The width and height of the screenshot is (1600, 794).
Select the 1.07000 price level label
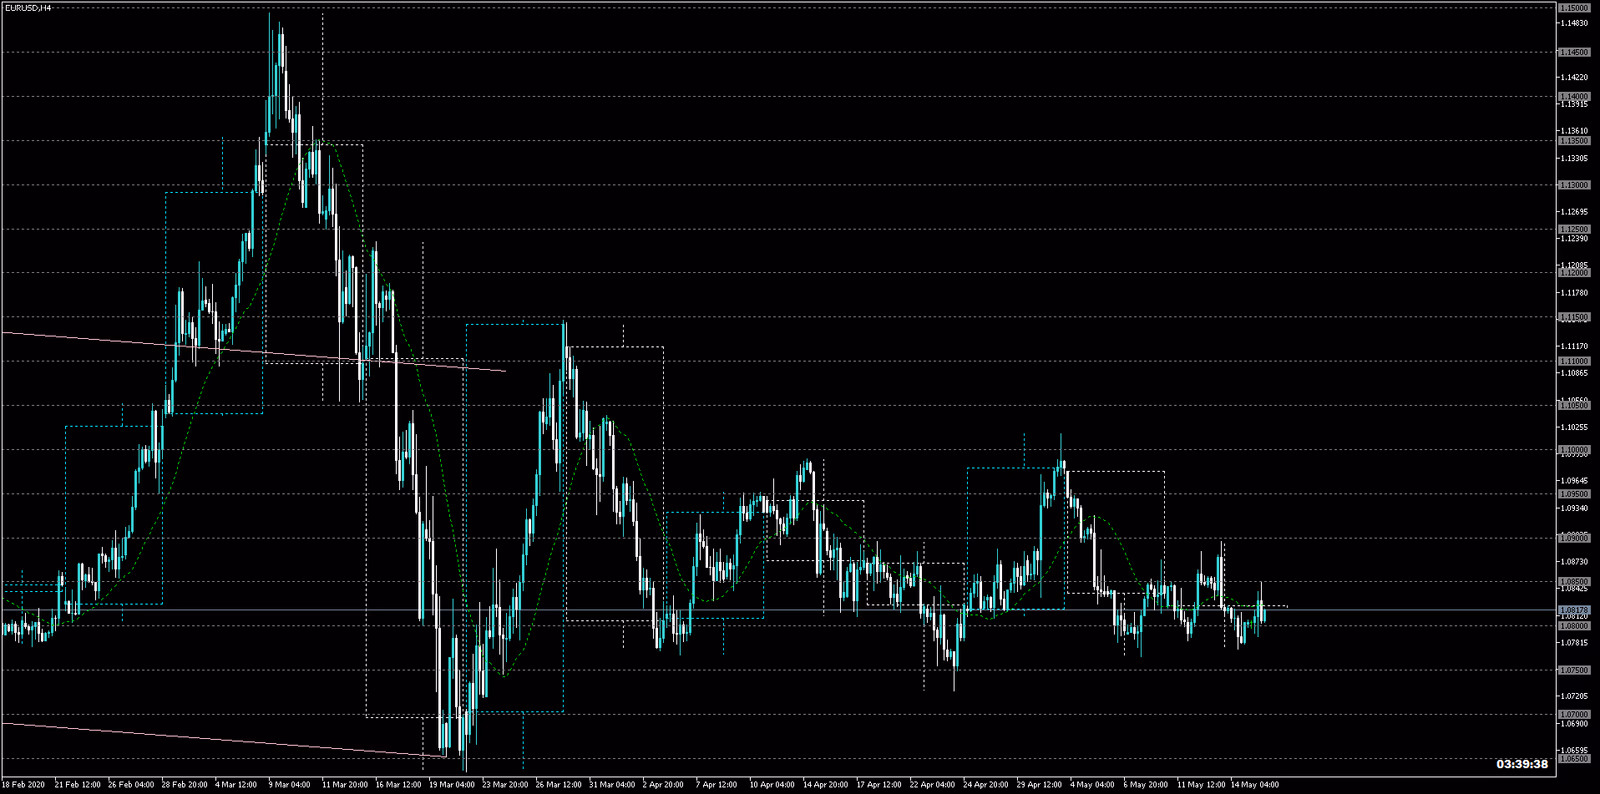pos(1574,715)
